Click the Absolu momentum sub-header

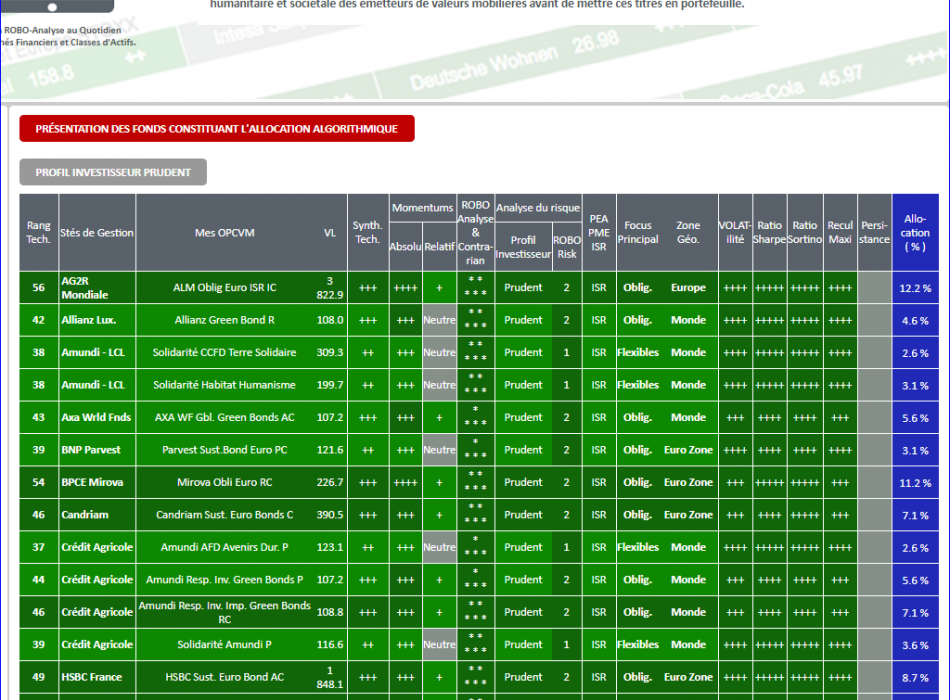(x=405, y=247)
